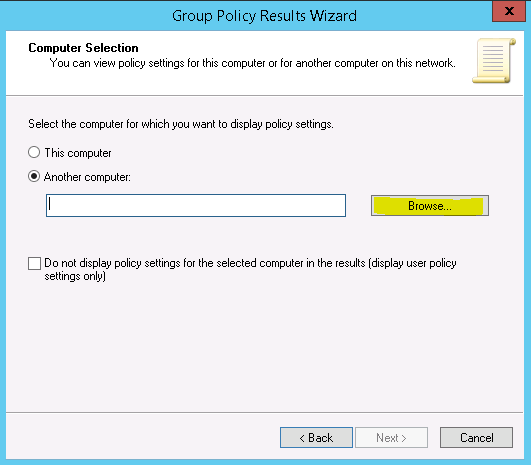Click the "Computer Selection" heading
This screenshot has width=531, height=465.
(83, 48)
